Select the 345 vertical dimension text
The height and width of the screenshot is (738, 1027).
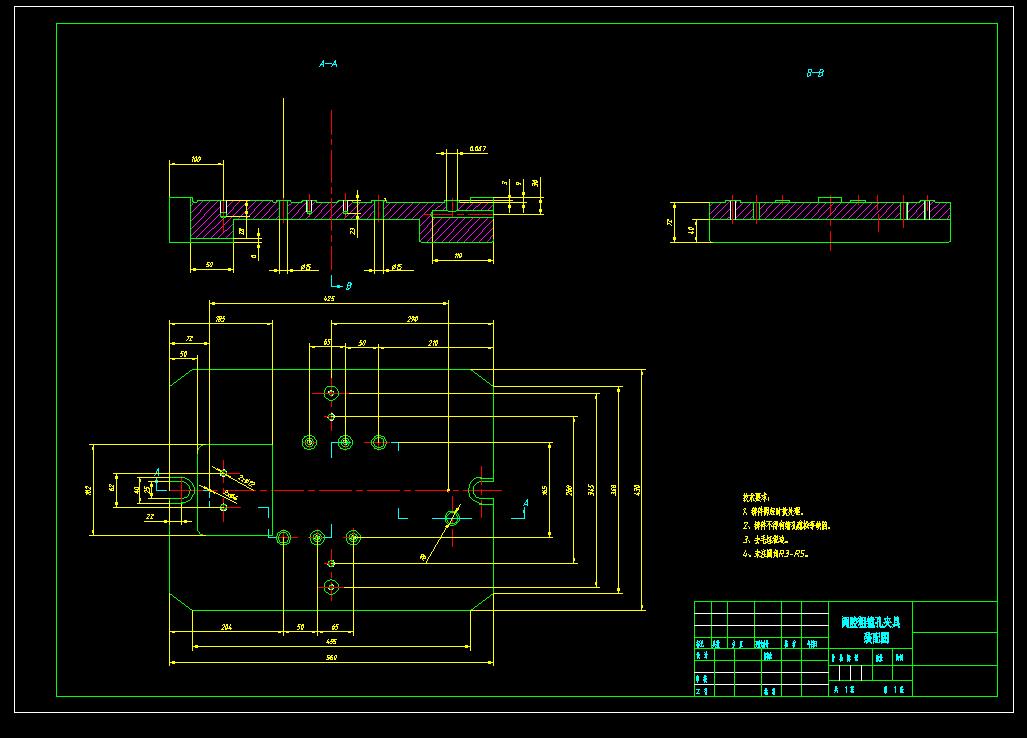click(591, 489)
